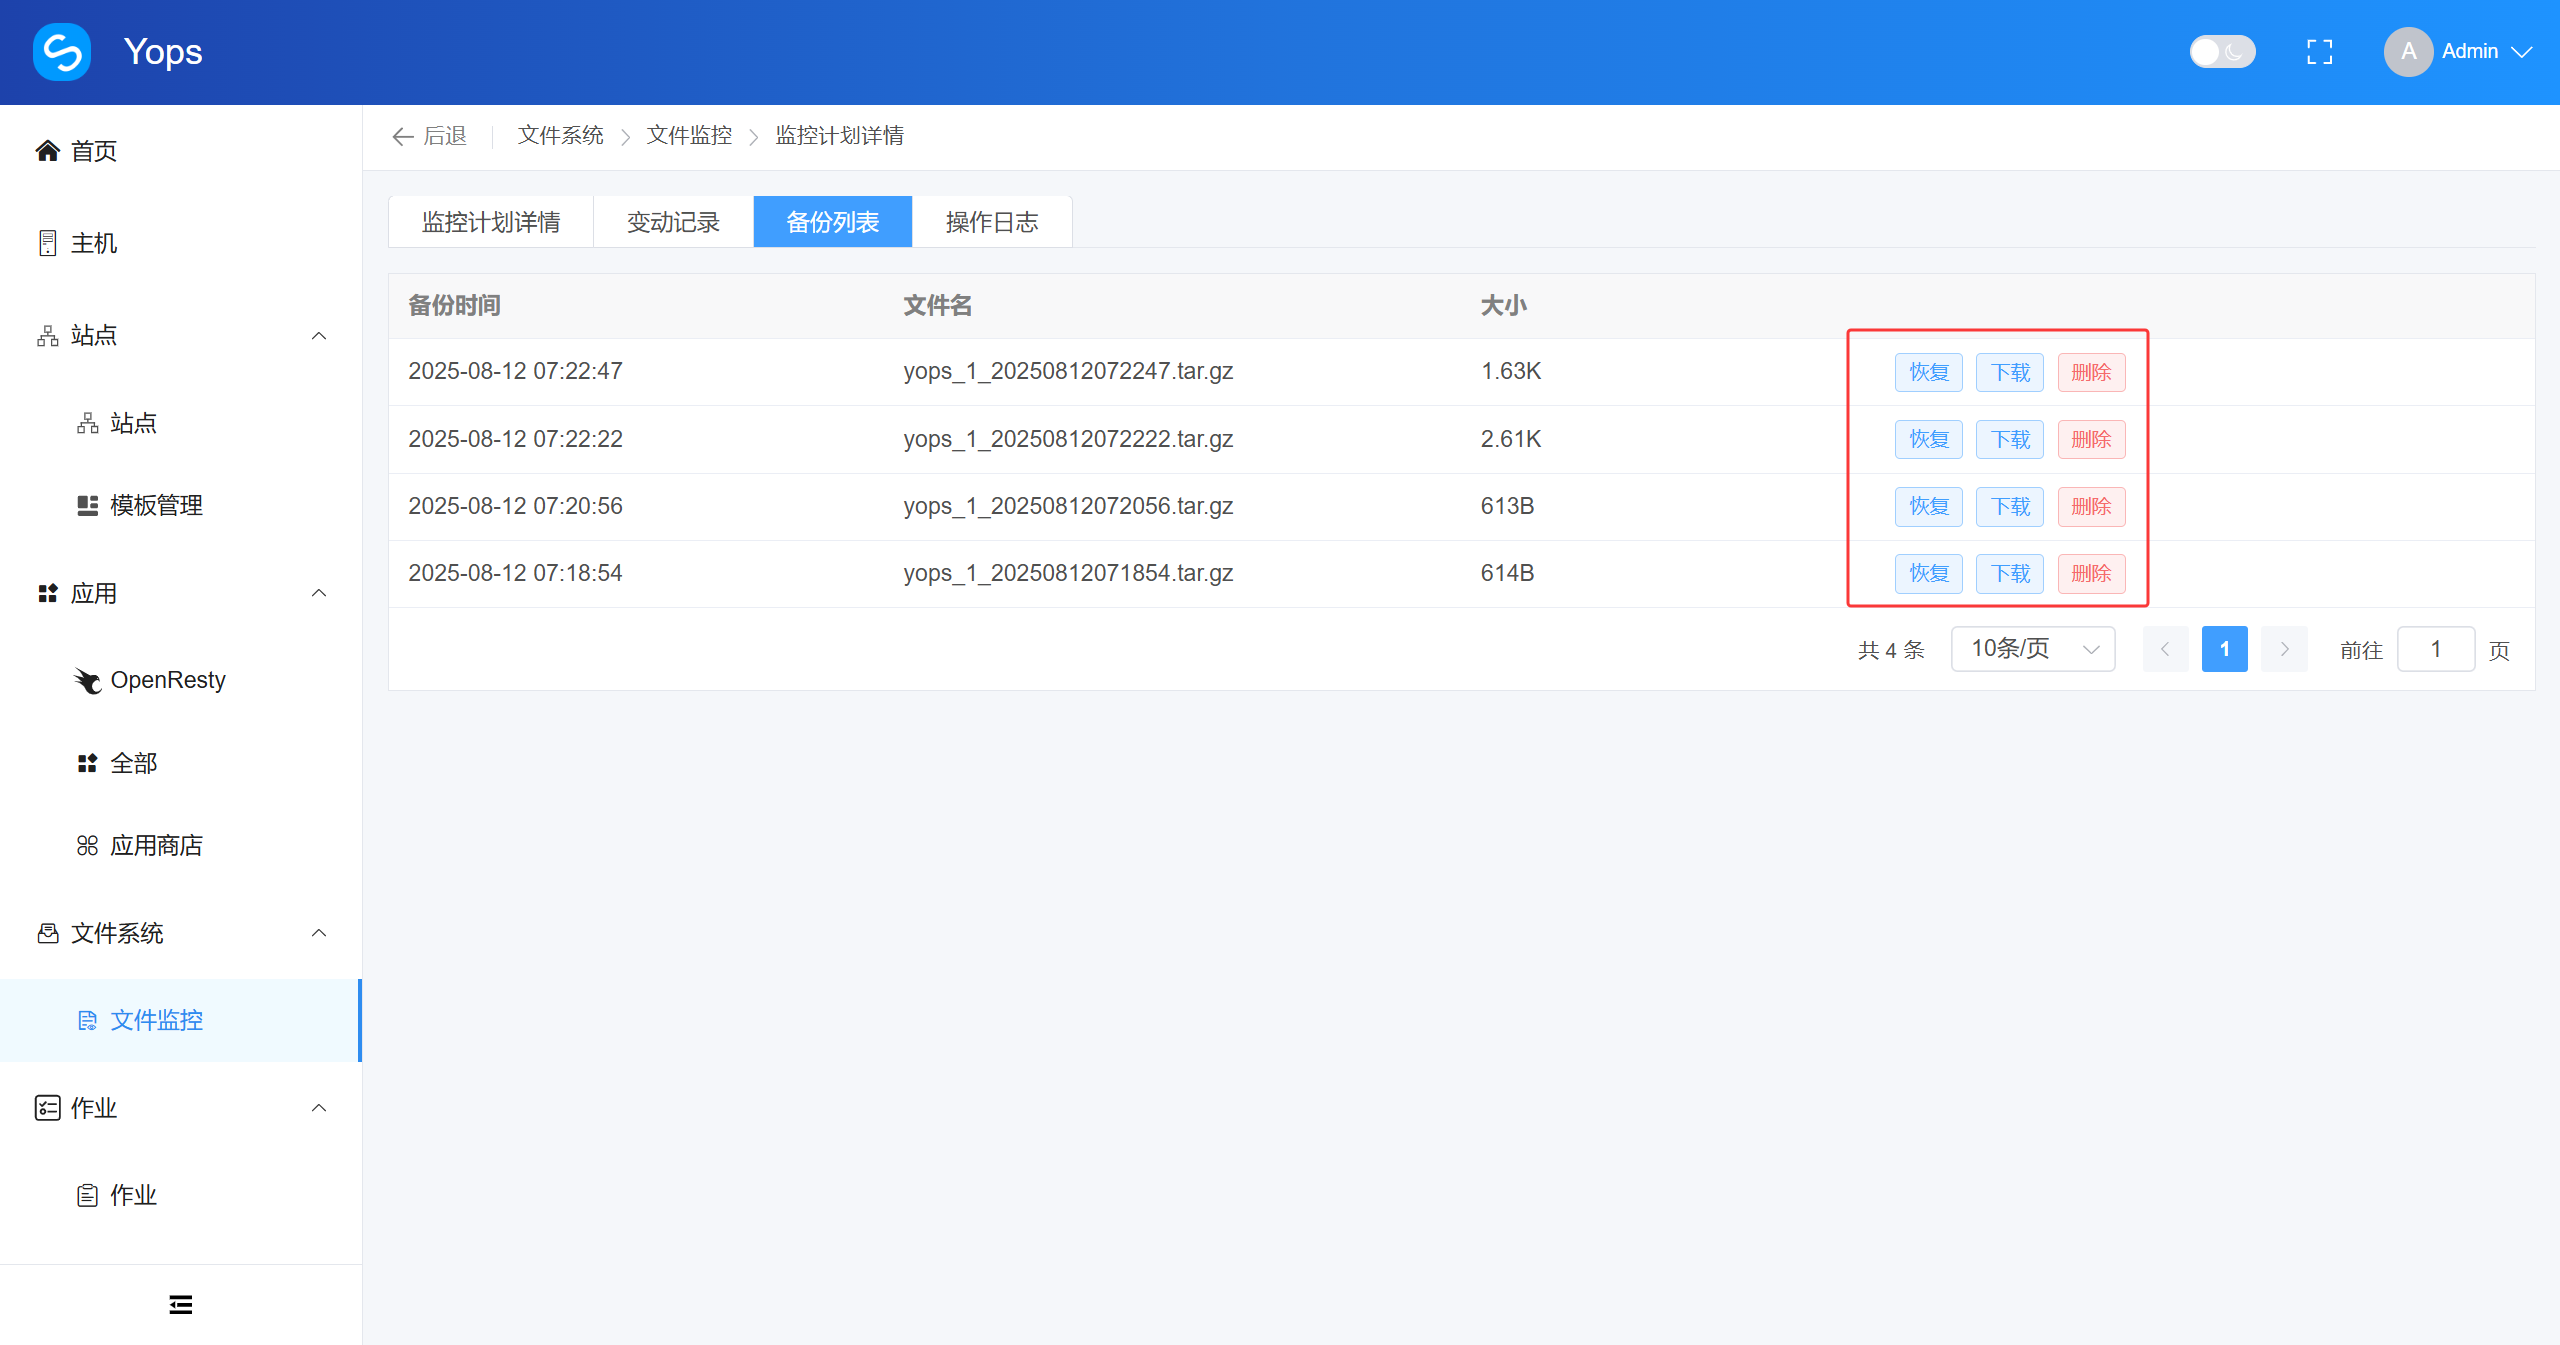Click 恢复 for yops_1_20250812072247.tar.gz

pos(1928,373)
